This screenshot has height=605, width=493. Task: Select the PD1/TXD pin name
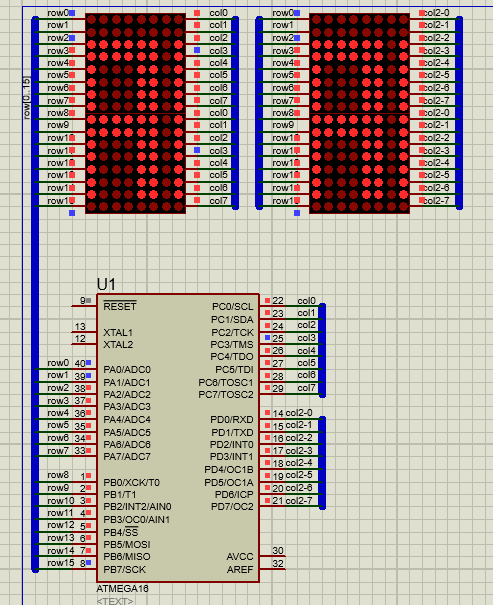[232, 433]
